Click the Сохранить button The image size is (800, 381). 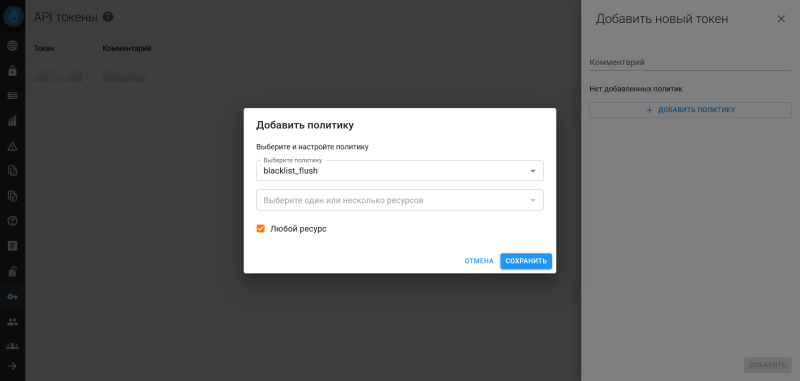click(x=526, y=261)
